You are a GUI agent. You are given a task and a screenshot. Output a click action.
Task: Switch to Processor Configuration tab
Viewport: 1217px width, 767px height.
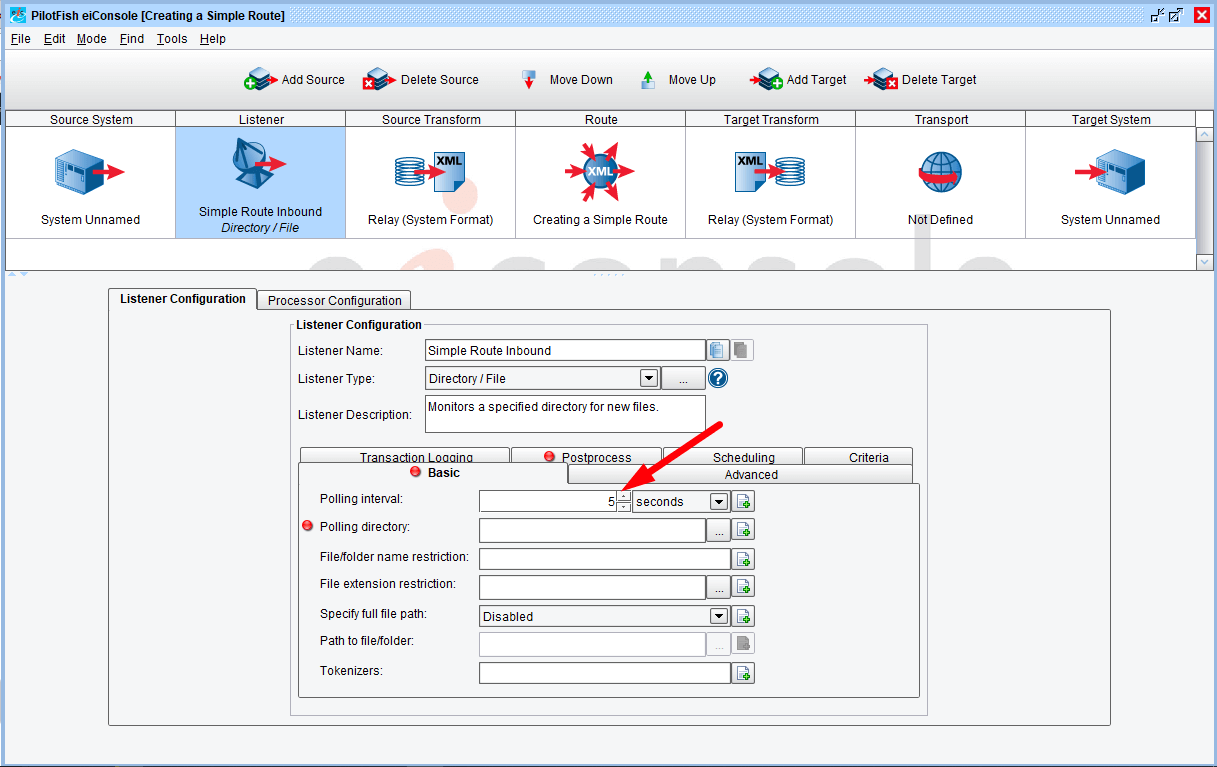[x=334, y=300]
